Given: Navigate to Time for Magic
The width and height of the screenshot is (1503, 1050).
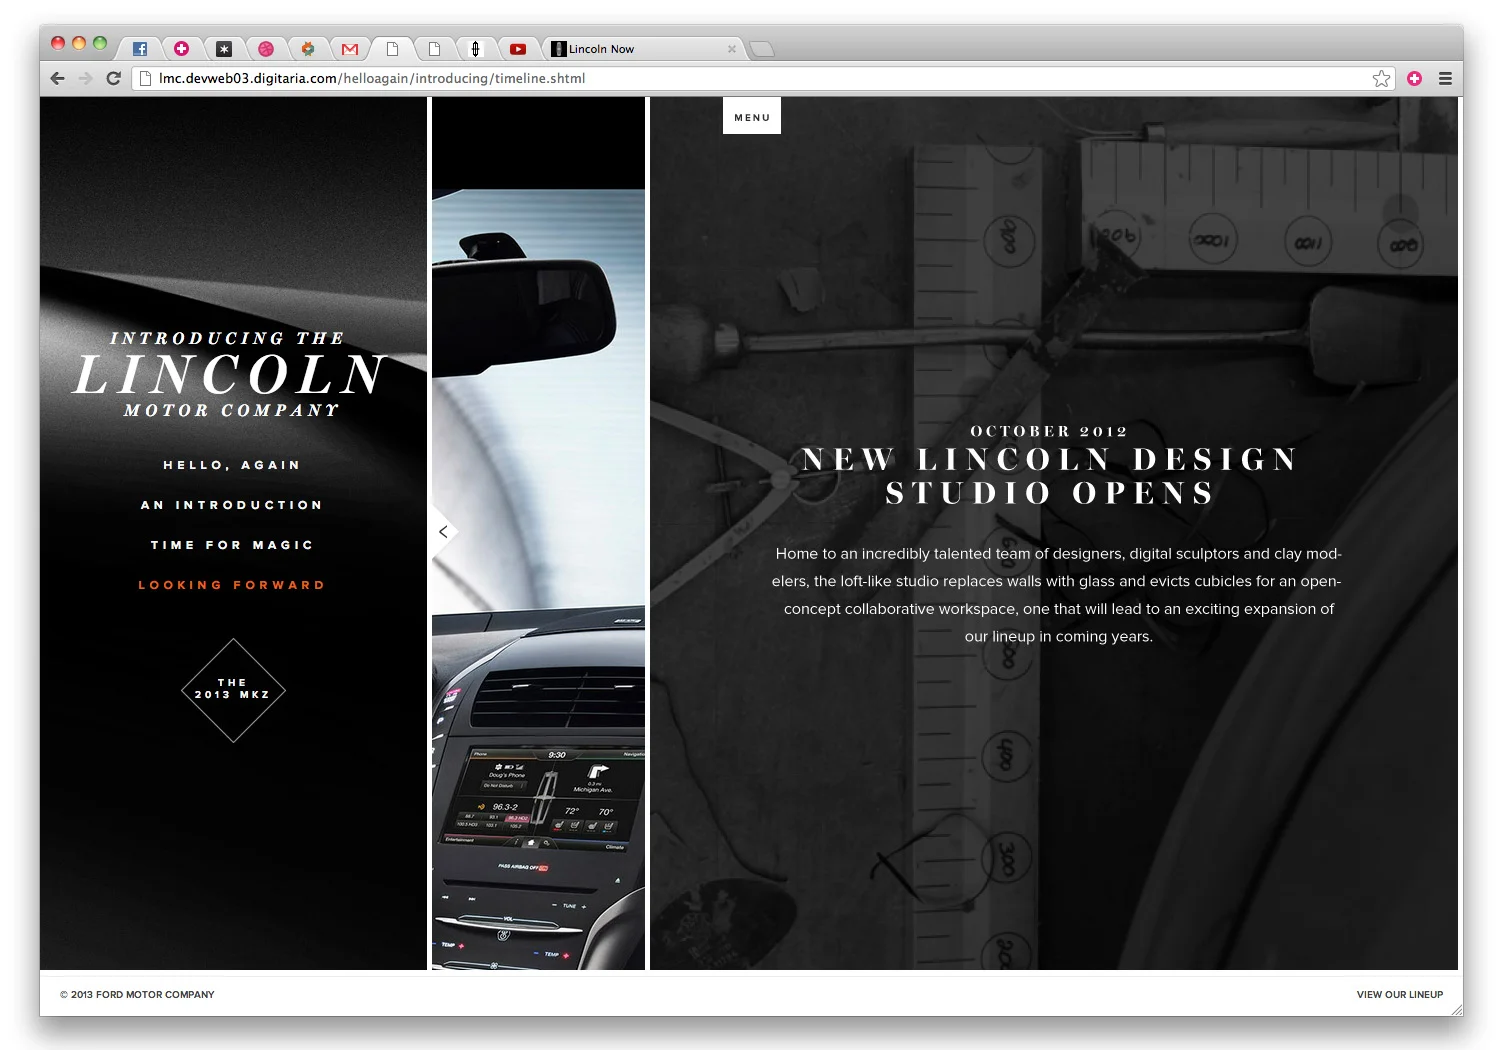Looking at the screenshot, I should 232,545.
